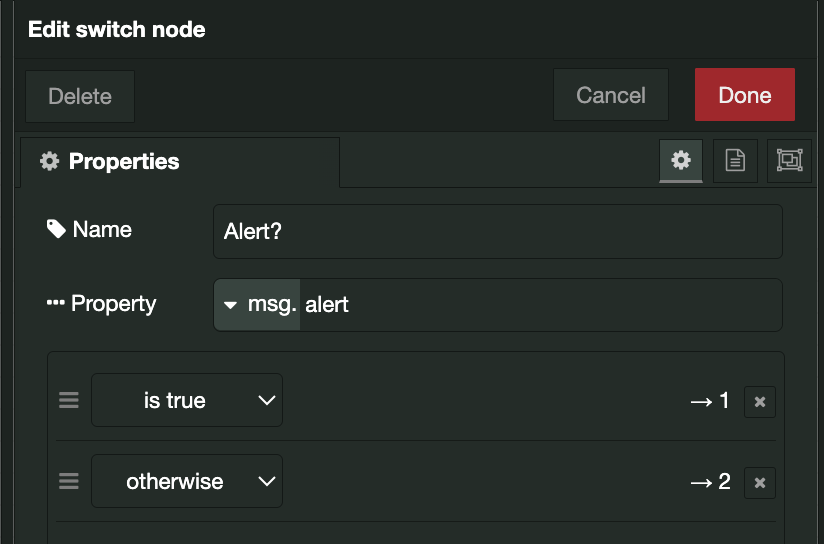Image resolution: width=824 pixels, height=544 pixels.
Task: Click the arrow 2 output label
Action: click(x=710, y=483)
